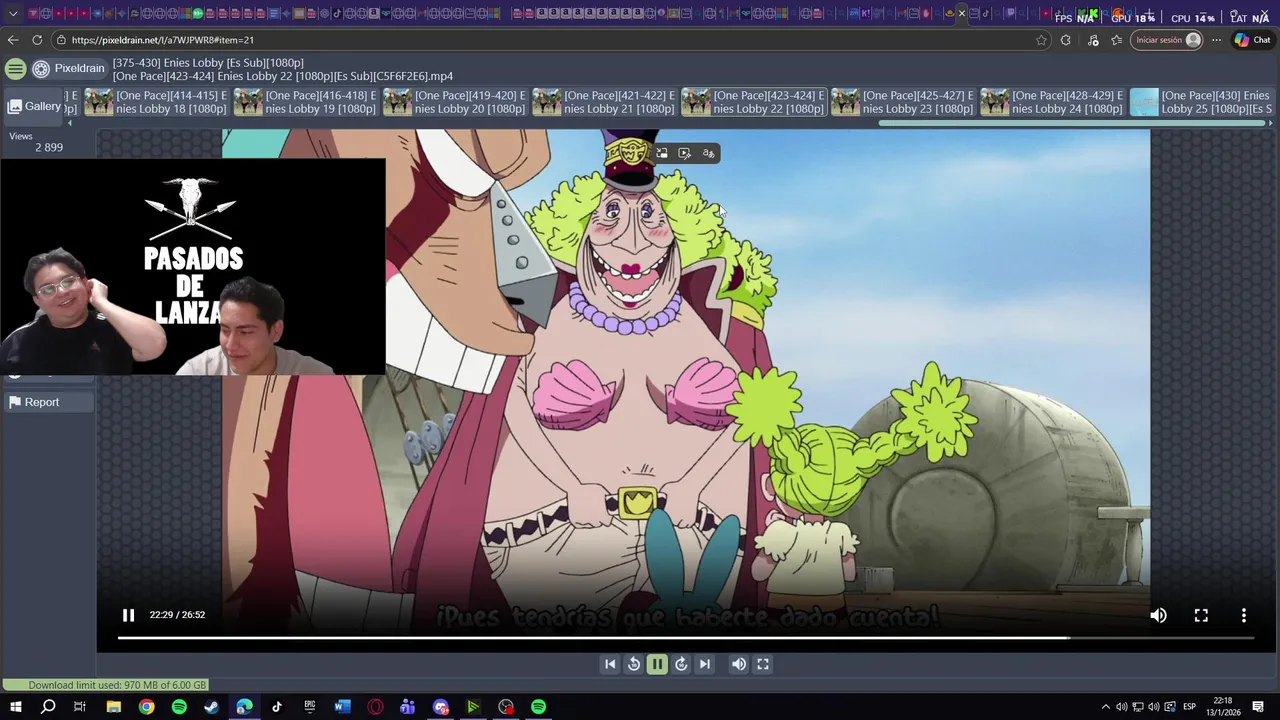Open browser favorites list icon

click(1117, 40)
